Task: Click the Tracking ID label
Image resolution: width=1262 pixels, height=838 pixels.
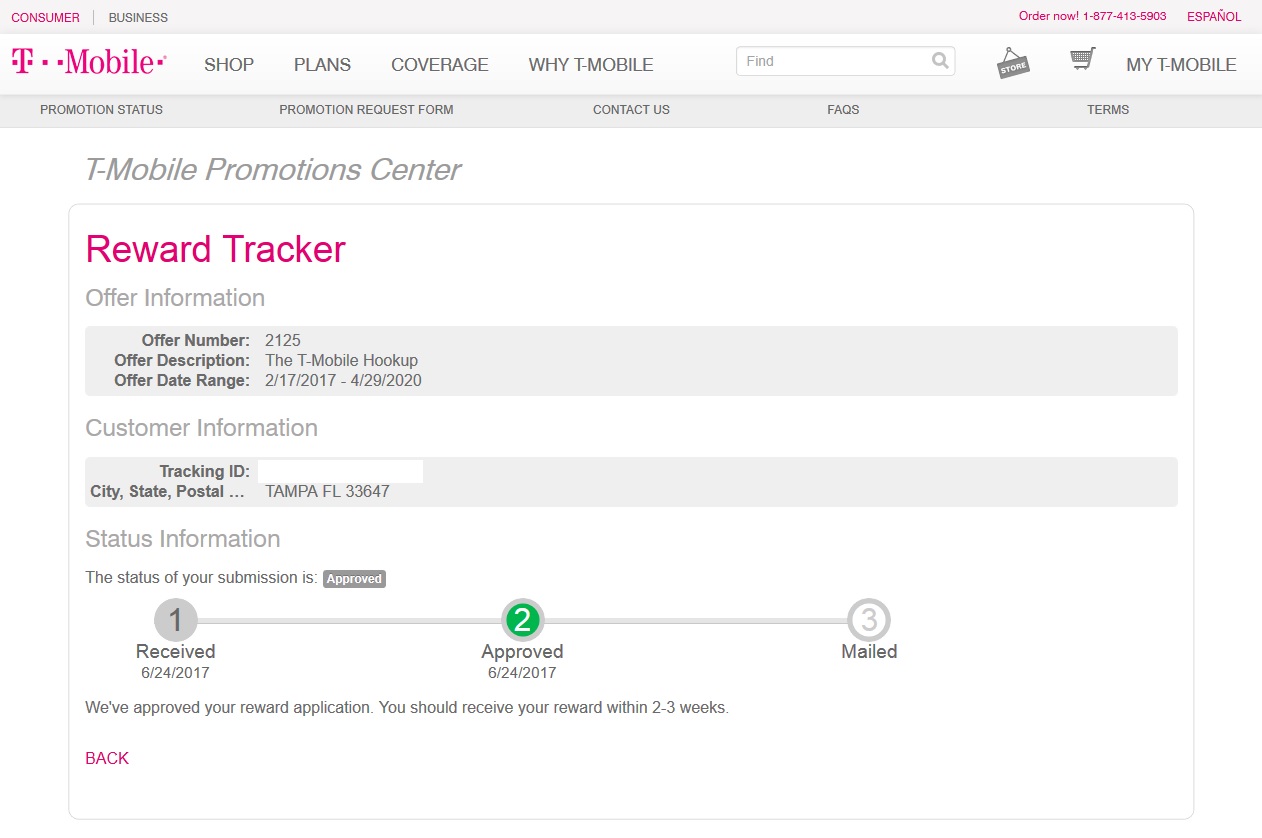Action: (205, 471)
